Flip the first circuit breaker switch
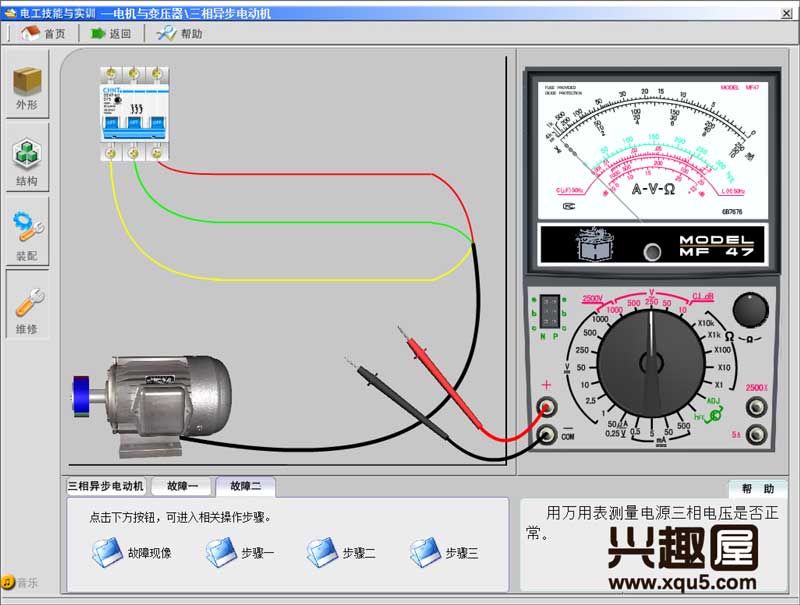 (x=111, y=122)
